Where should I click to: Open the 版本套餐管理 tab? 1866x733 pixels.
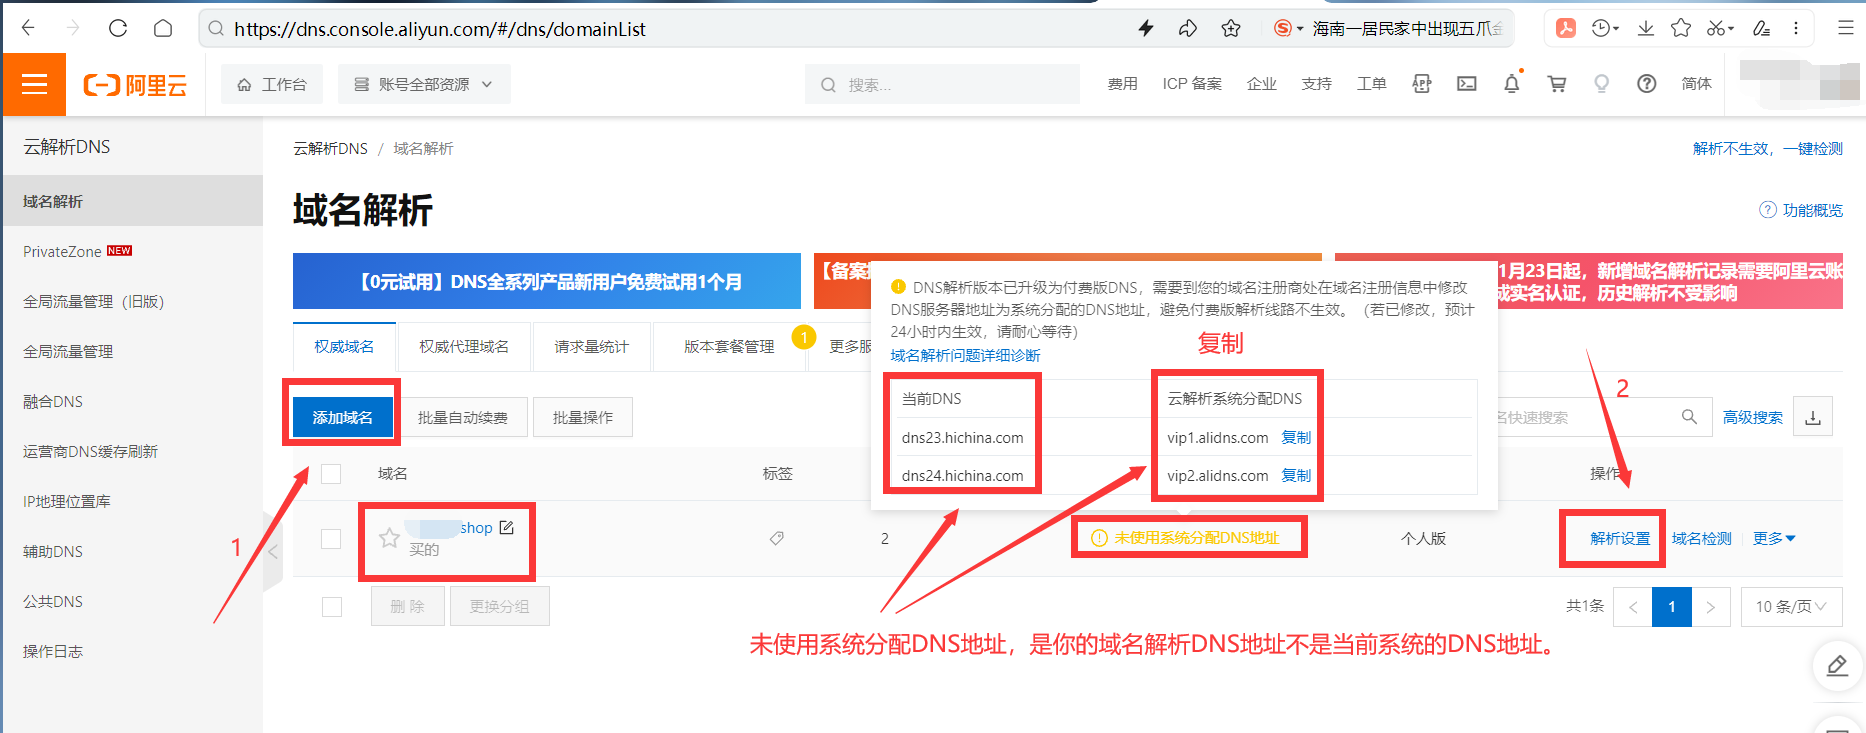pyautogui.click(x=729, y=346)
